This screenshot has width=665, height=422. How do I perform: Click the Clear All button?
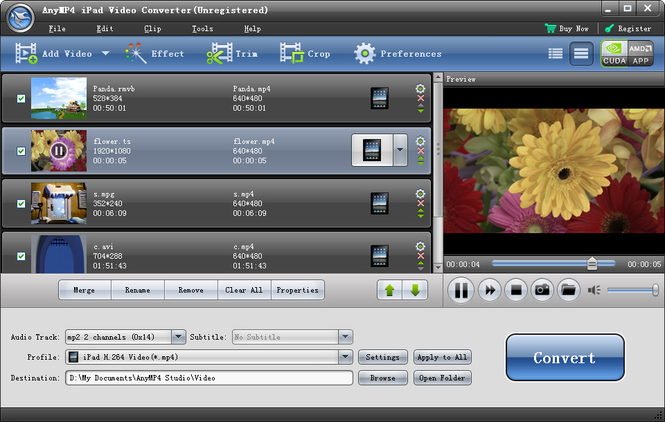pyautogui.click(x=244, y=290)
